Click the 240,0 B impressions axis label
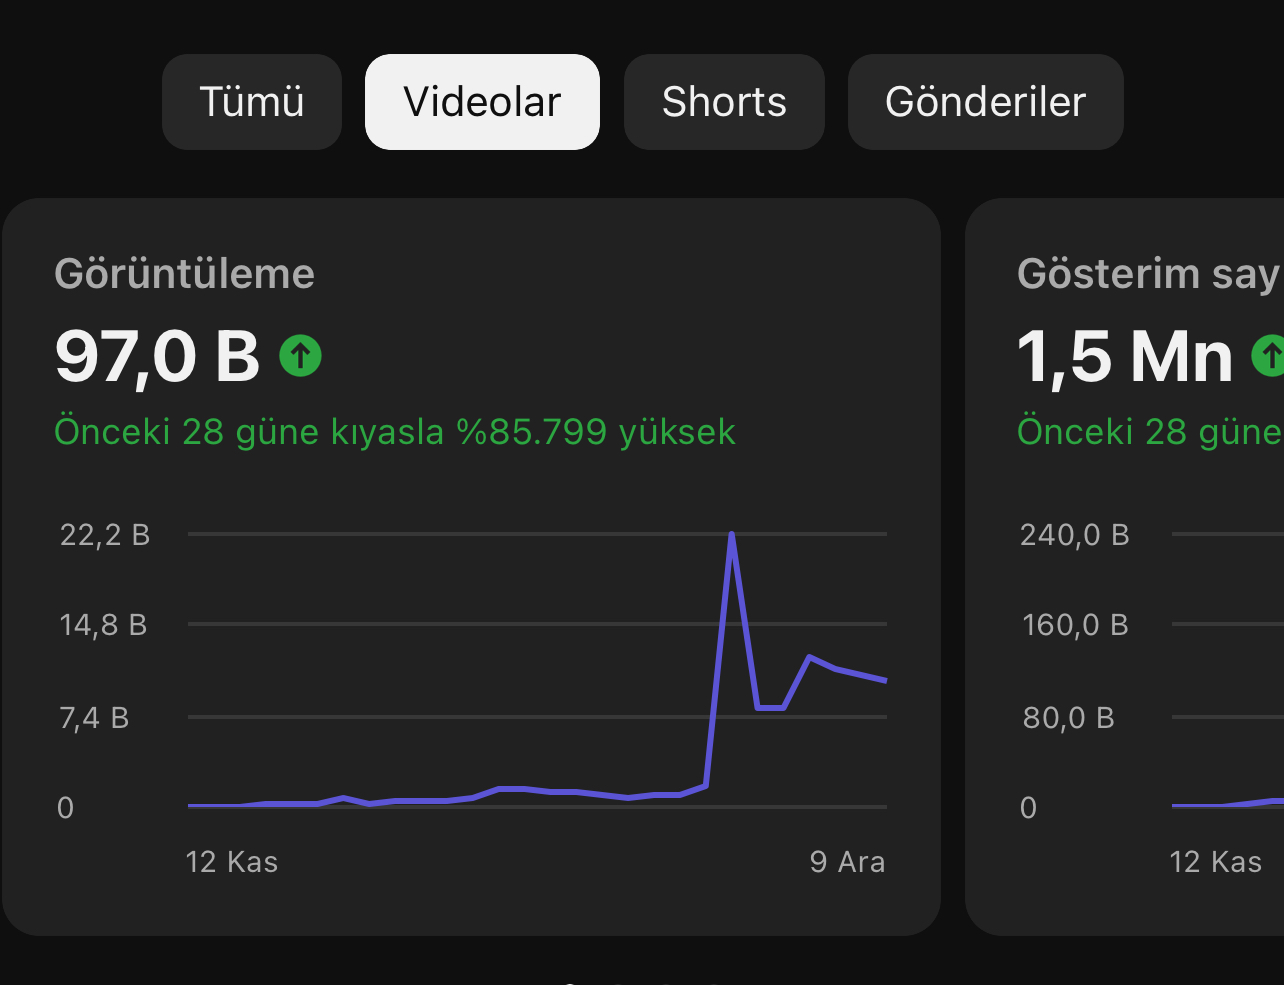 (1075, 535)
